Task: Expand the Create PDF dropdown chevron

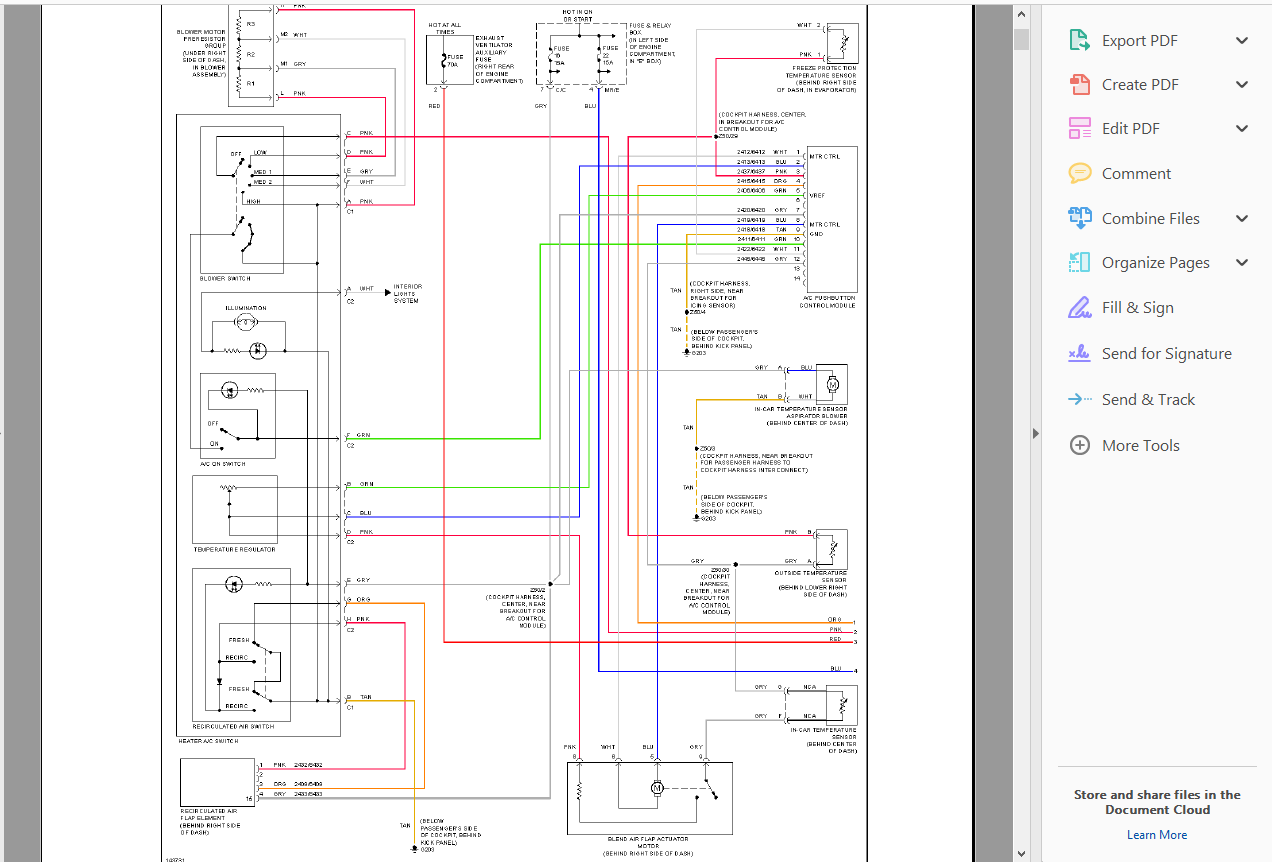Action: coord(1242,84)
